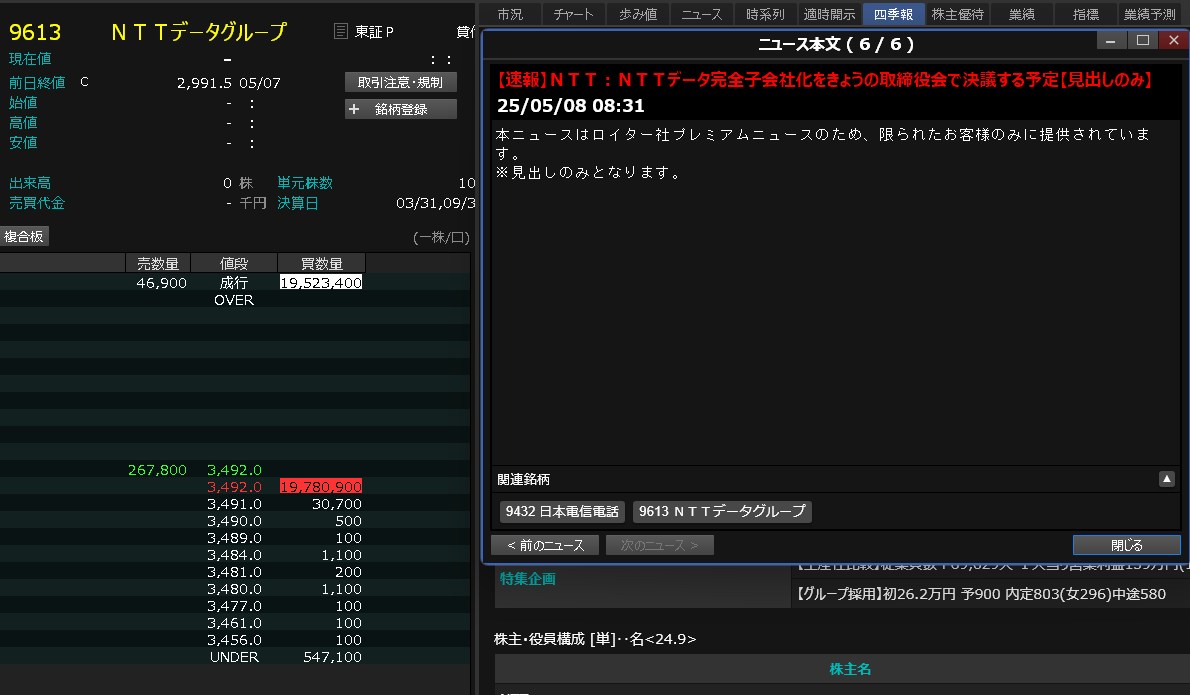The height and width of the screenshot is (695, 1190).
Task: Click the stock code 9613
Action: tap(35, 32)
